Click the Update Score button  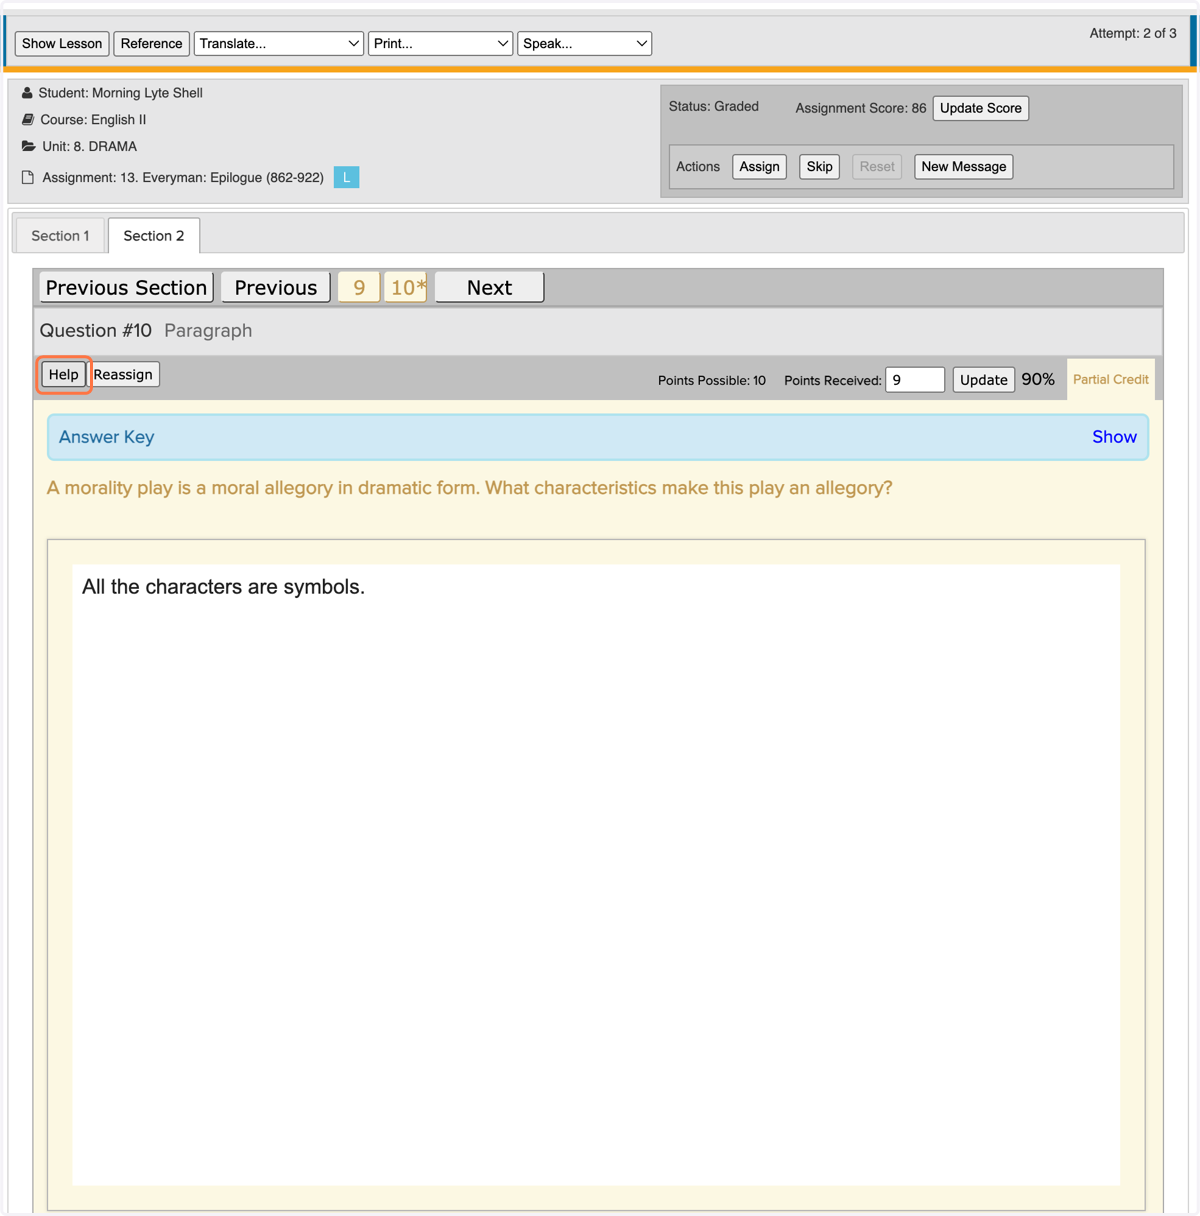point(980,108)
